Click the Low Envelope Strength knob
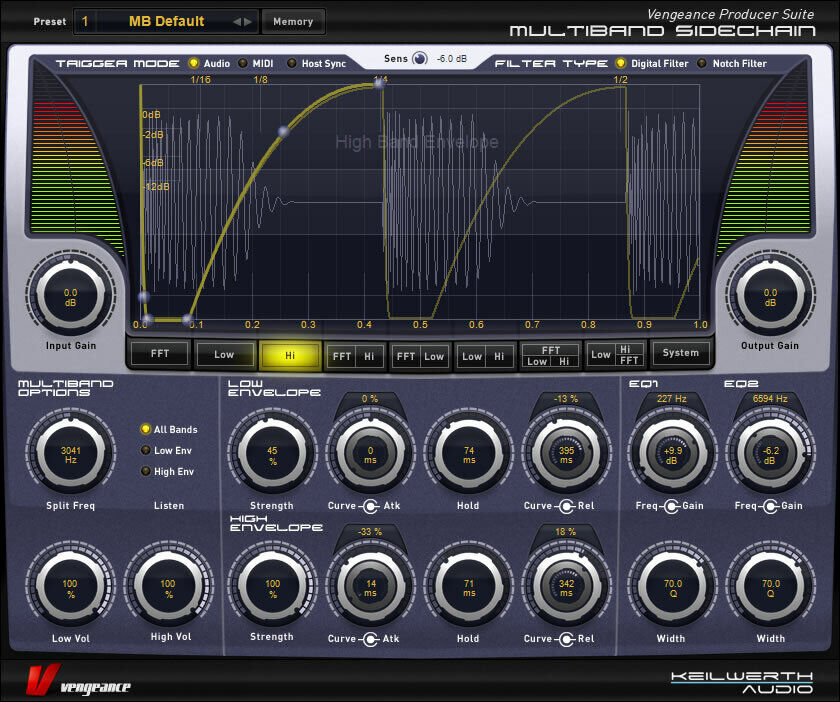Image resolution: width=840 pixels, height=702 pixels. coord(272,454)
